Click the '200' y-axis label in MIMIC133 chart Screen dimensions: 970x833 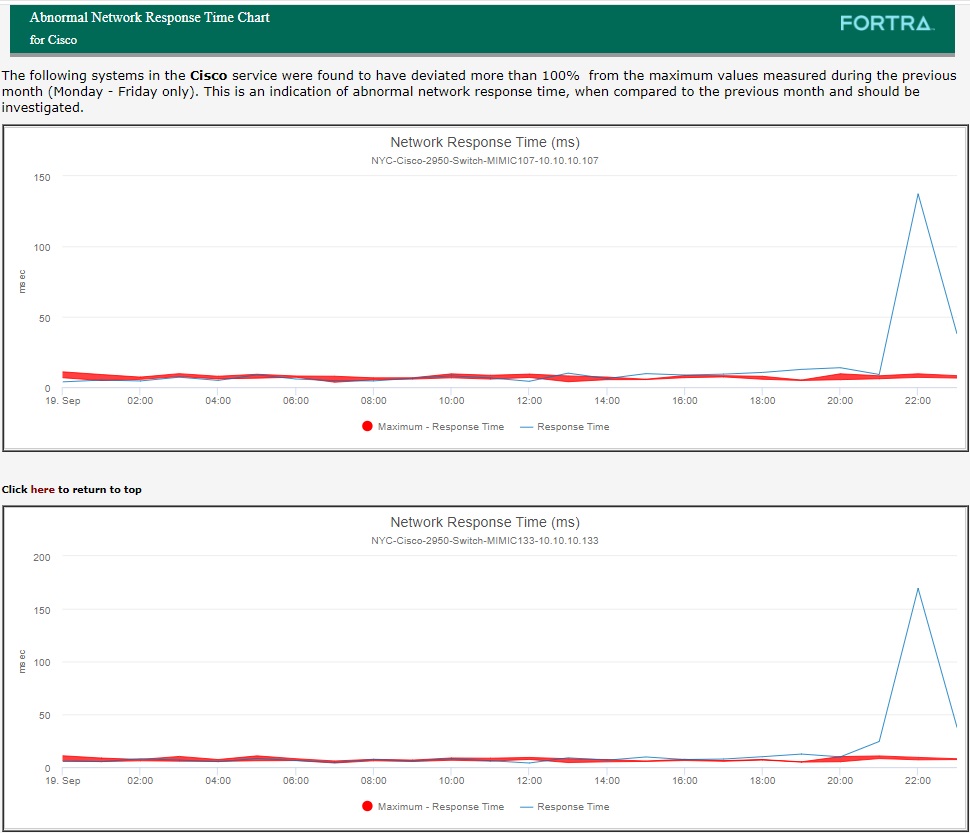coord(42,557)
